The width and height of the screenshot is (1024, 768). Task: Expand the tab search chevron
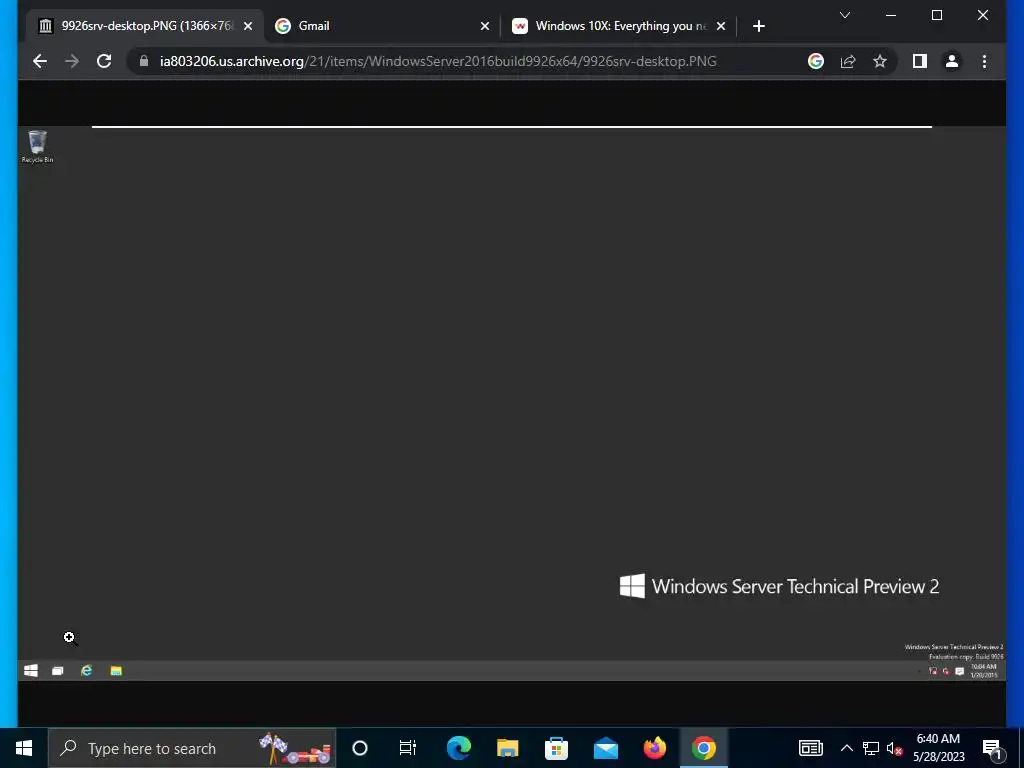coord(844,15)
